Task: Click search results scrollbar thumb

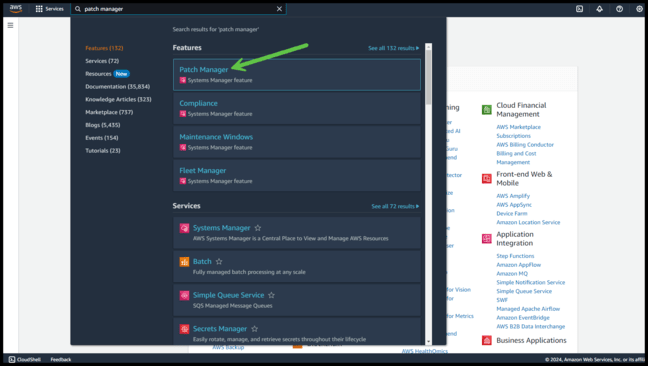Action: (429, 77)
